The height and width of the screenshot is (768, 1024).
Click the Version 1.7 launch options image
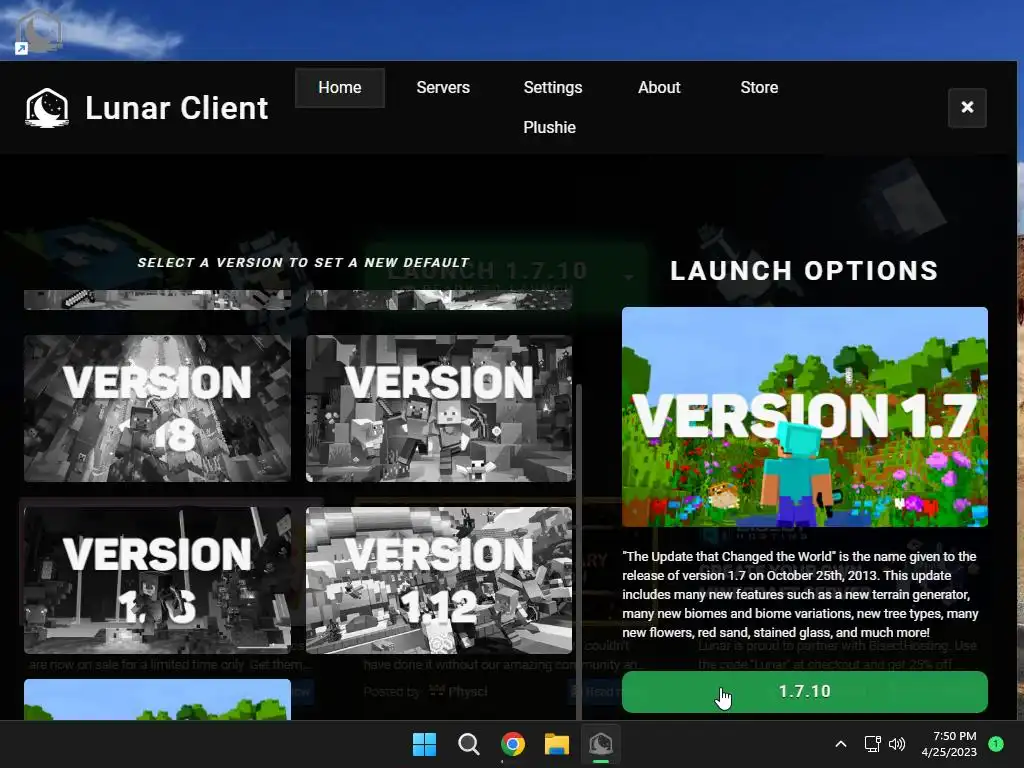coord(805,417)
